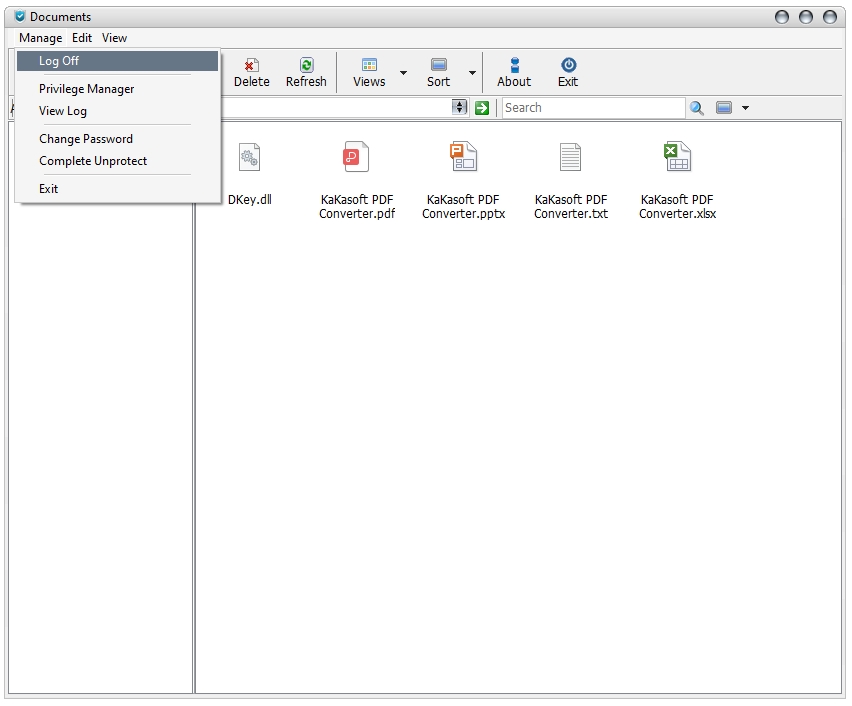The width and height of the screenshot is (852, 706).
Task: Click the magnifier search icon
Action: [x=696, y=108]
